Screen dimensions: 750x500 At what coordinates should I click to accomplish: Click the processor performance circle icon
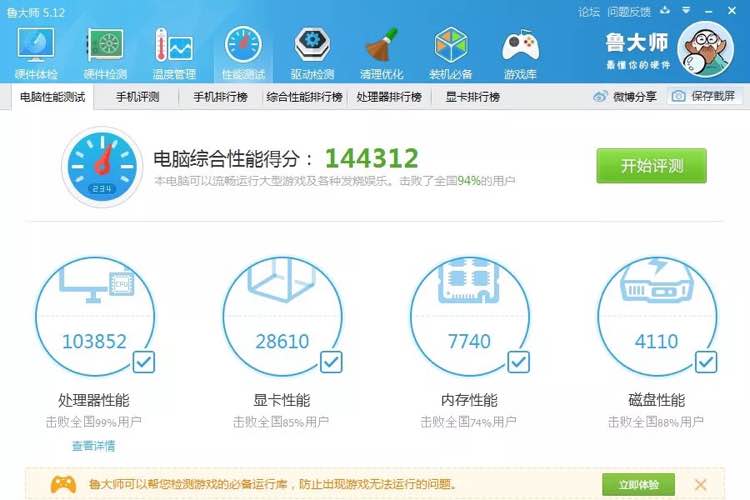tap(95, 316)
